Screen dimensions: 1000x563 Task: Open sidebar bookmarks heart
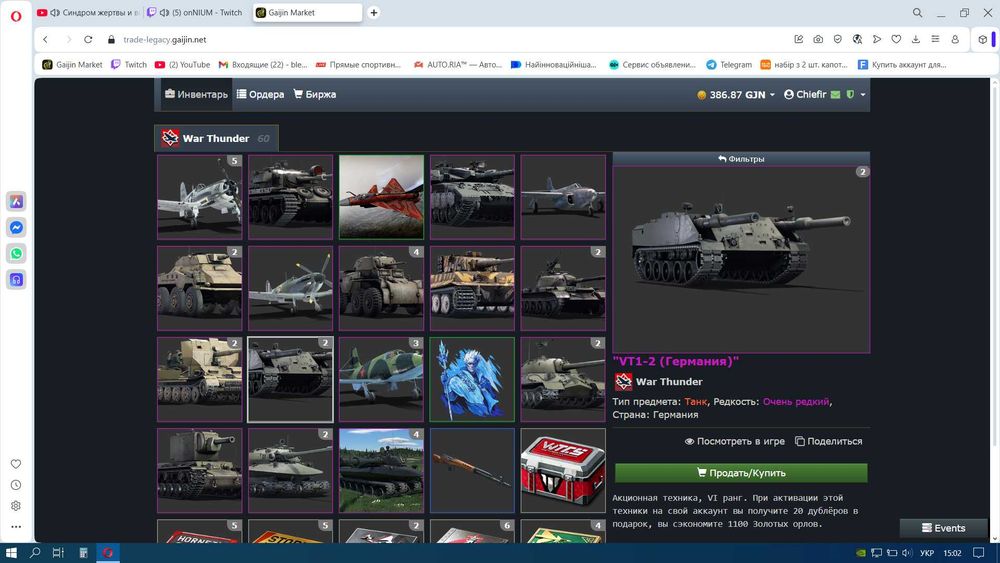16,464
